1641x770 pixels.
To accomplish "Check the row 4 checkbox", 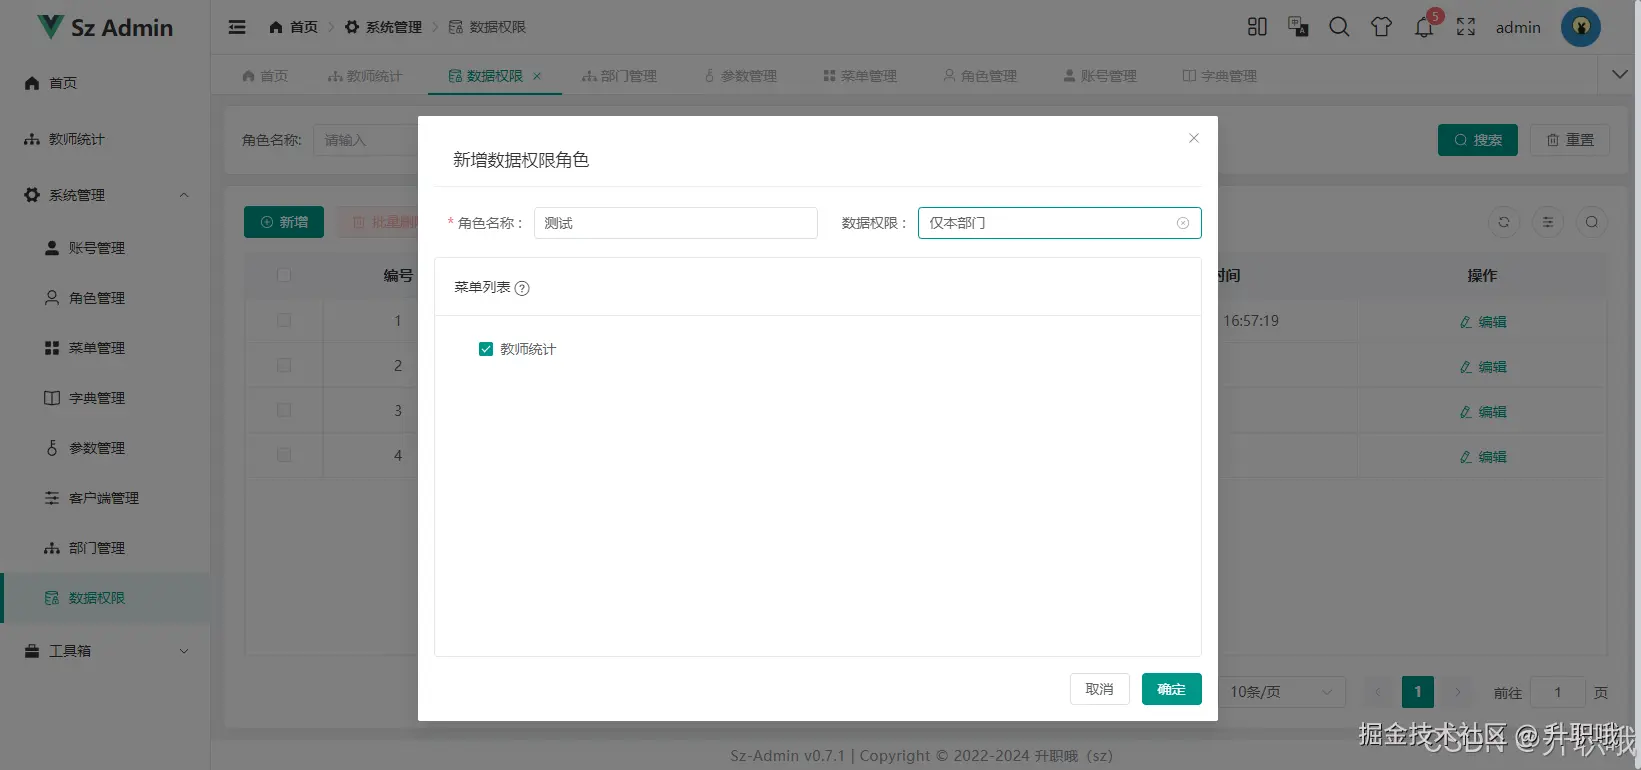I will pos(284,455).
